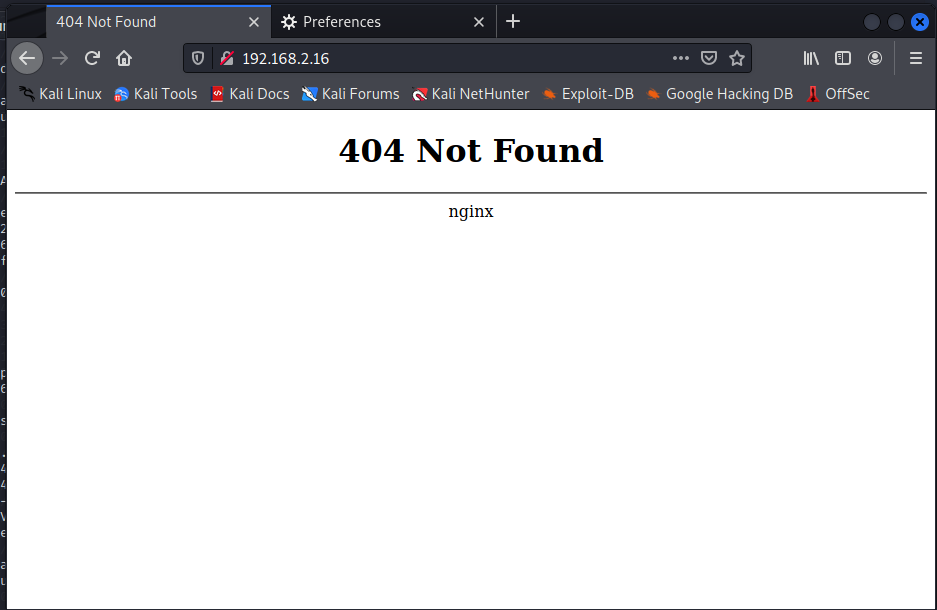Open Exploit-DB bookmark
This screenshot has height=610, width=937.
587,94
